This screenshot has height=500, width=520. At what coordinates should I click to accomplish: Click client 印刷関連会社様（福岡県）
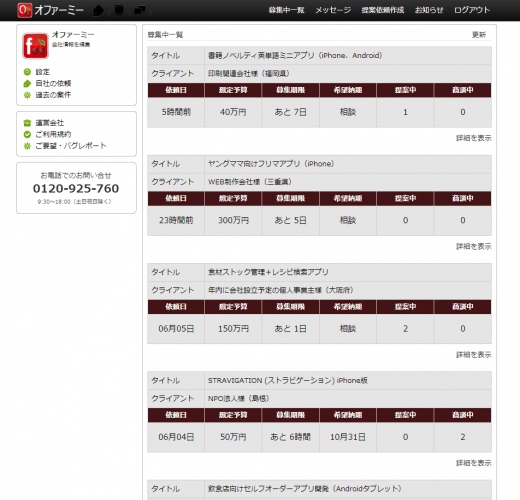[x=249, y=74]
